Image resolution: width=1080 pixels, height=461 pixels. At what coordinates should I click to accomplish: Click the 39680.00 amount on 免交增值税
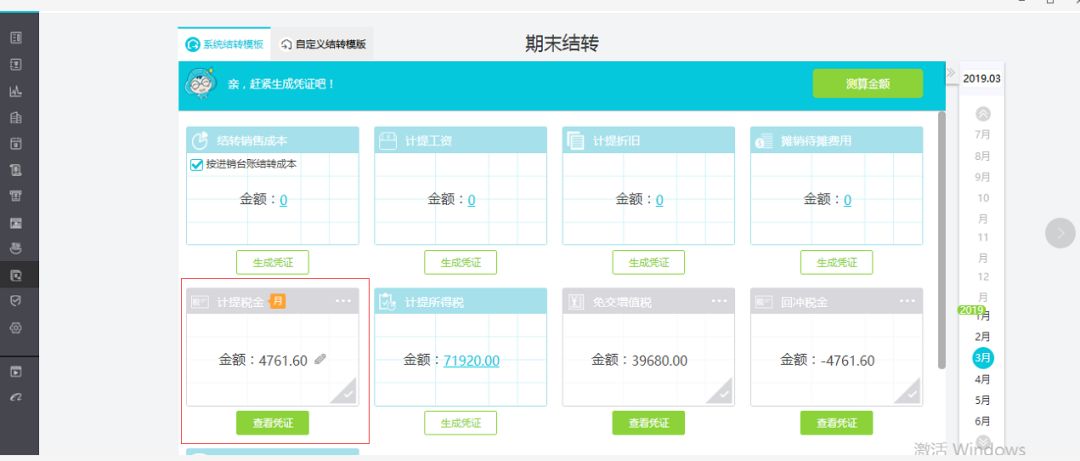(x=659, y=360)
